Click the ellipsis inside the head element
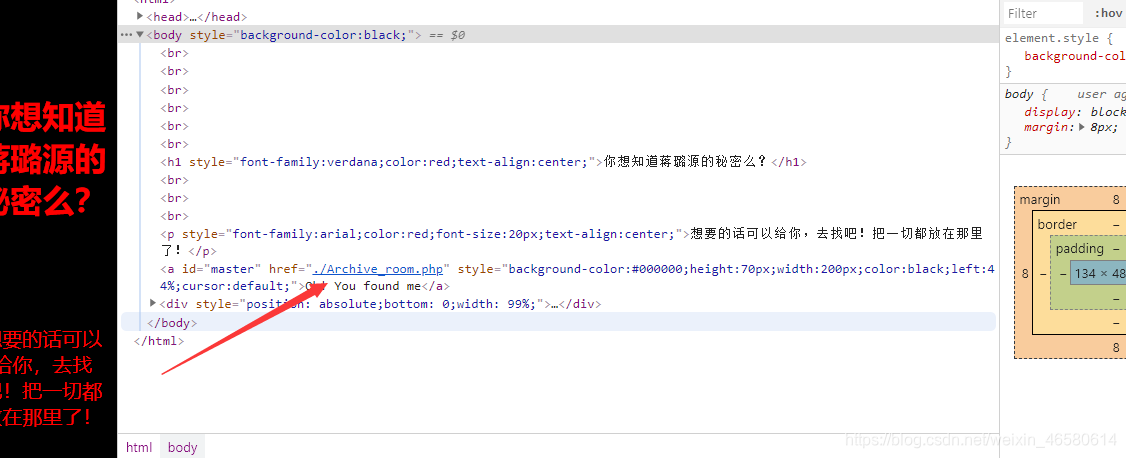This screenshot has width=1126, height=458. (x=193, y=17)
